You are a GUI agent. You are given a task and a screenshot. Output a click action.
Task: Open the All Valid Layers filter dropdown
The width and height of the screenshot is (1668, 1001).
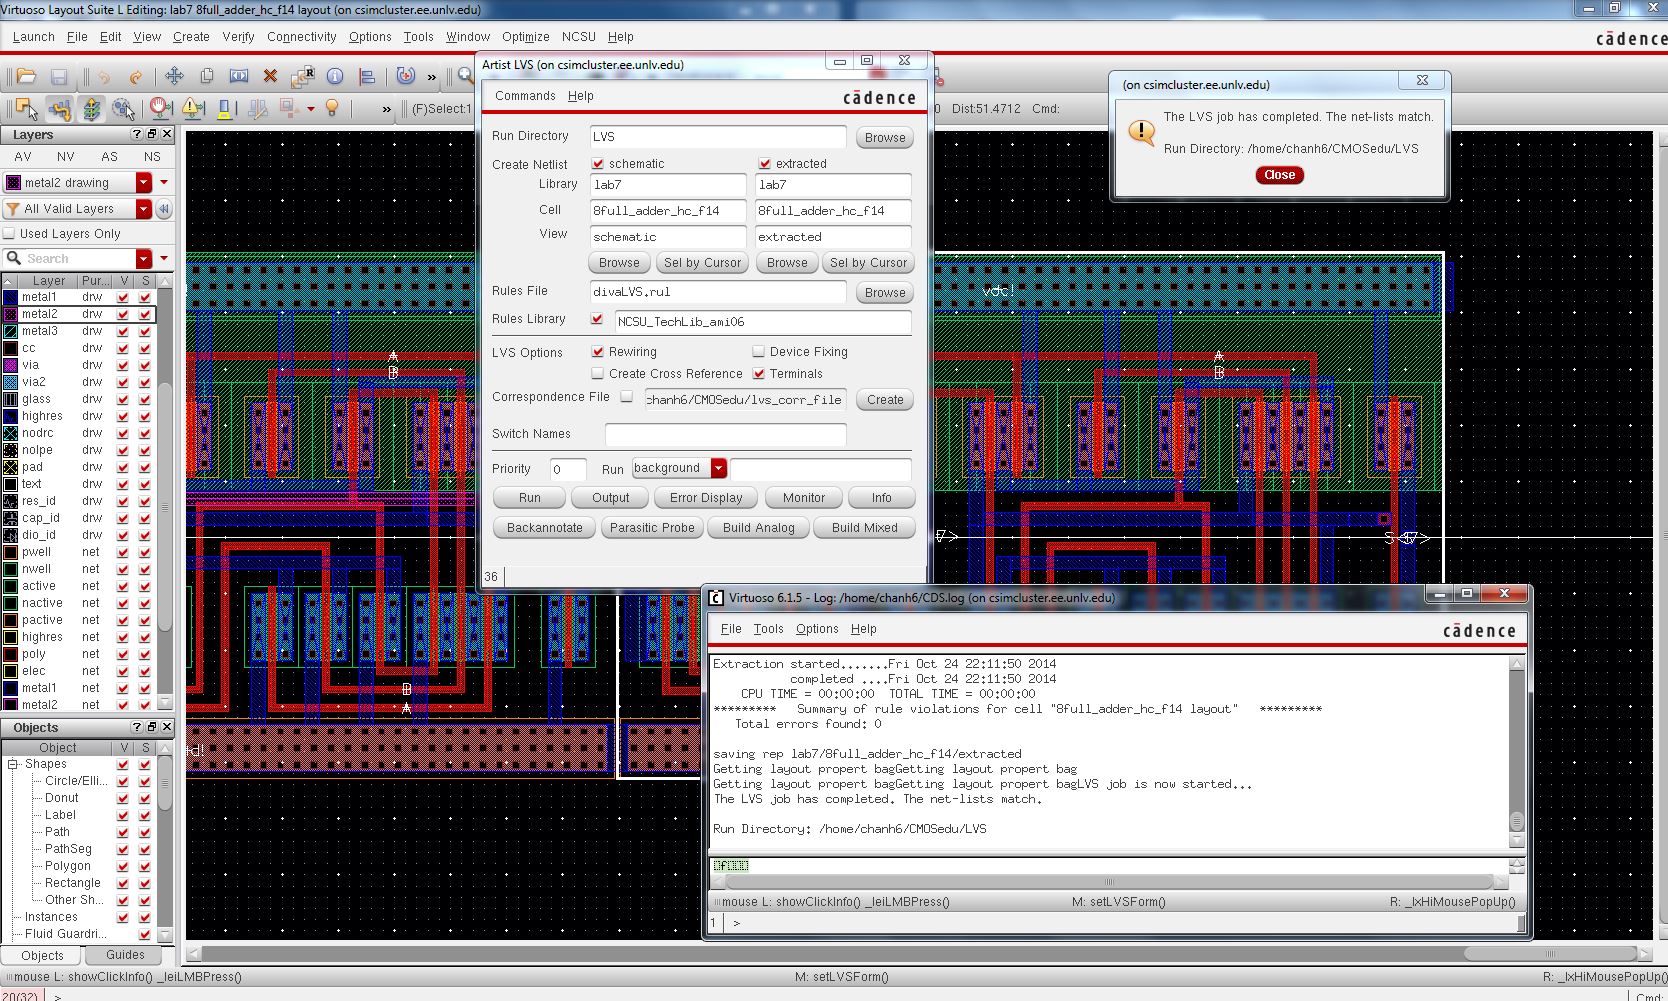point(143,208)
